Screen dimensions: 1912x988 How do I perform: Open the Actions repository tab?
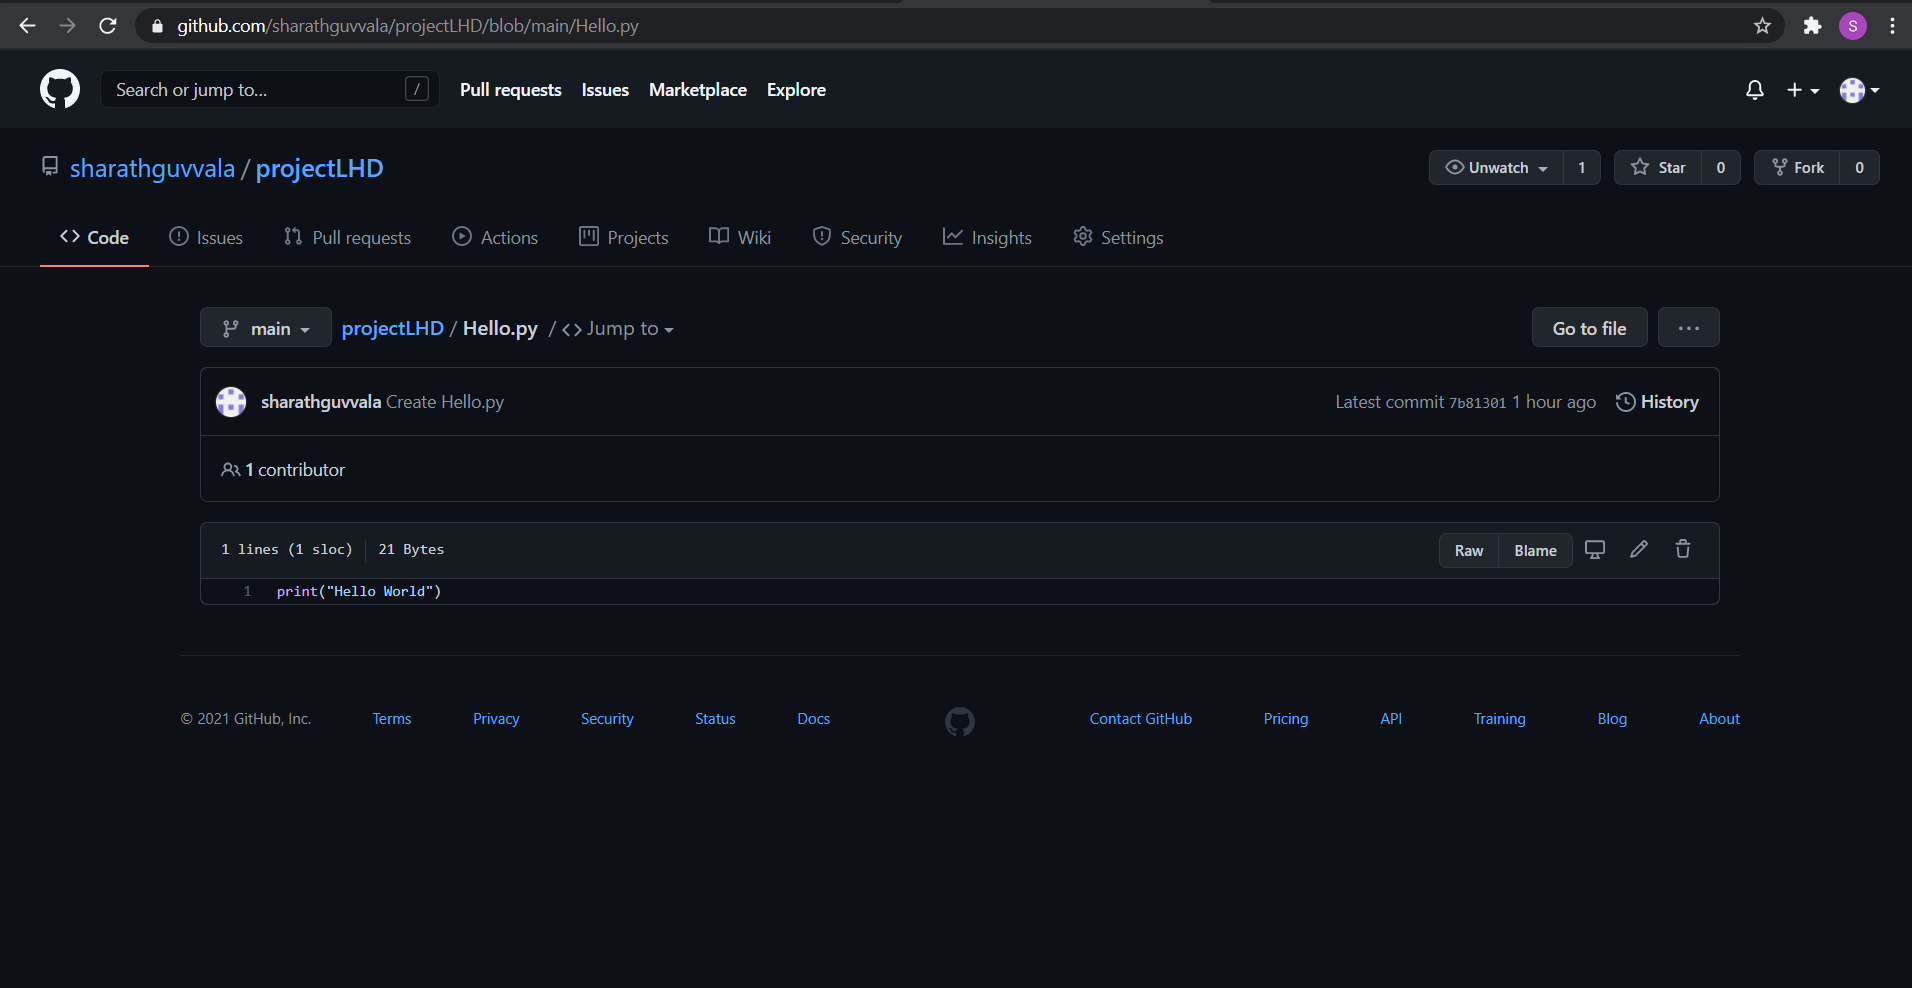(x=495, y=238)
